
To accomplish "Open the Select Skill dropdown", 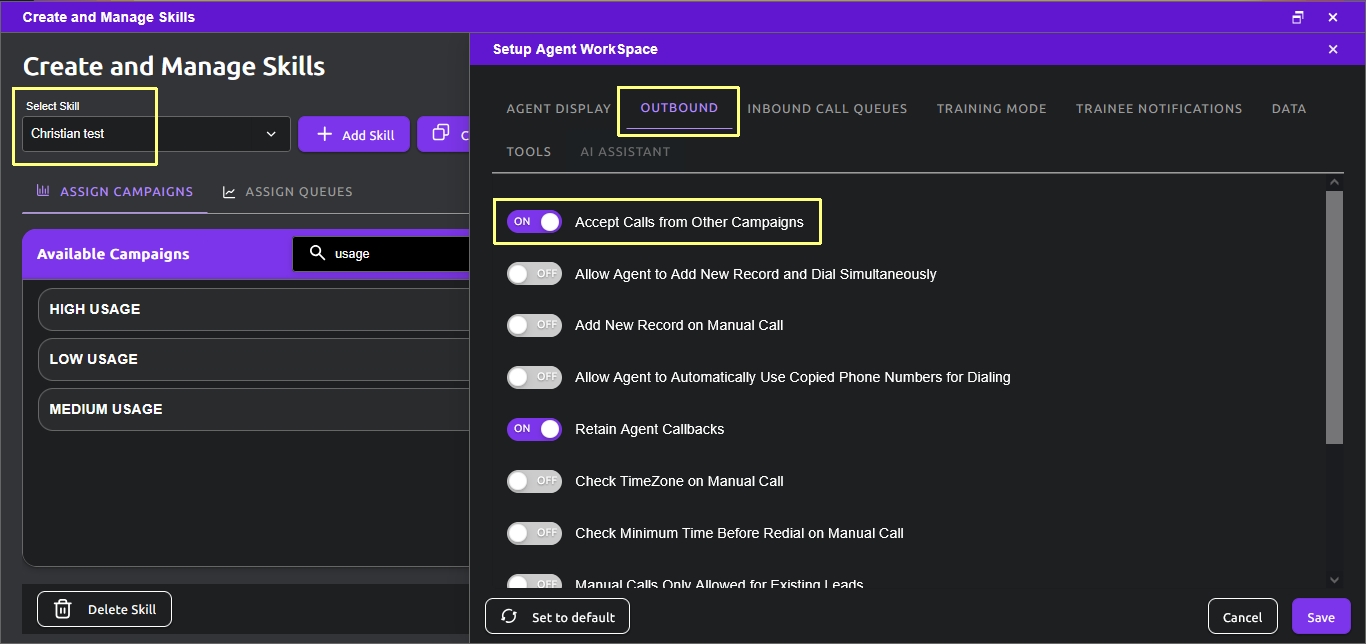I will 156,134.
